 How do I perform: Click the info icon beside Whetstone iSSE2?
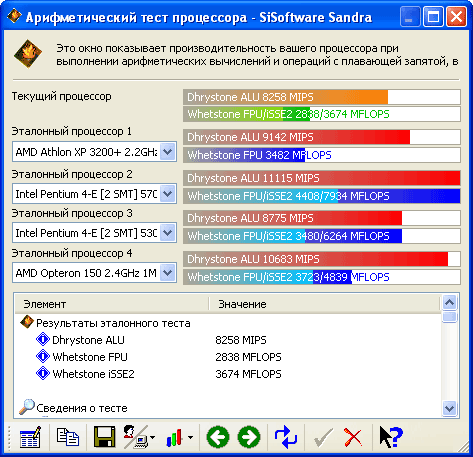(x=43, y=373)
